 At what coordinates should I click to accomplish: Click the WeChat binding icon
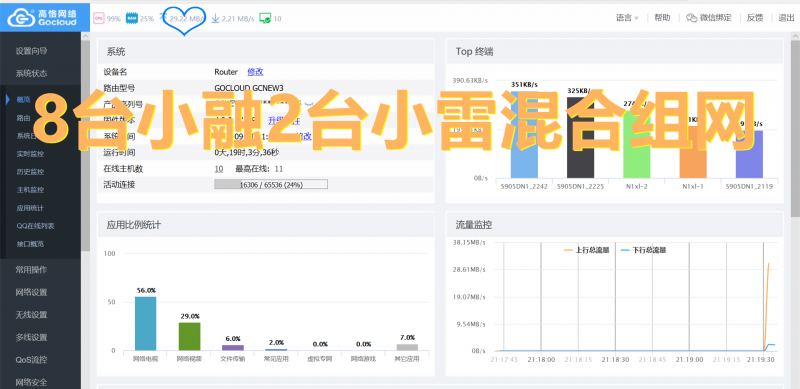coord(691,18)
